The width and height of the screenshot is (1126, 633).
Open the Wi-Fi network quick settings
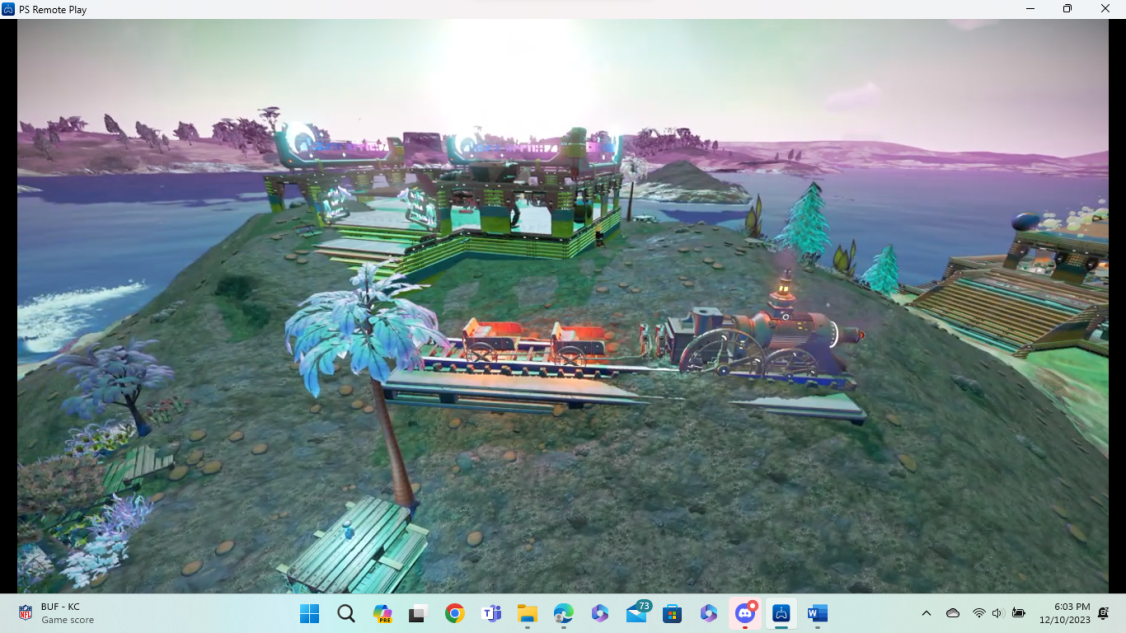click(x=978, y=613)
